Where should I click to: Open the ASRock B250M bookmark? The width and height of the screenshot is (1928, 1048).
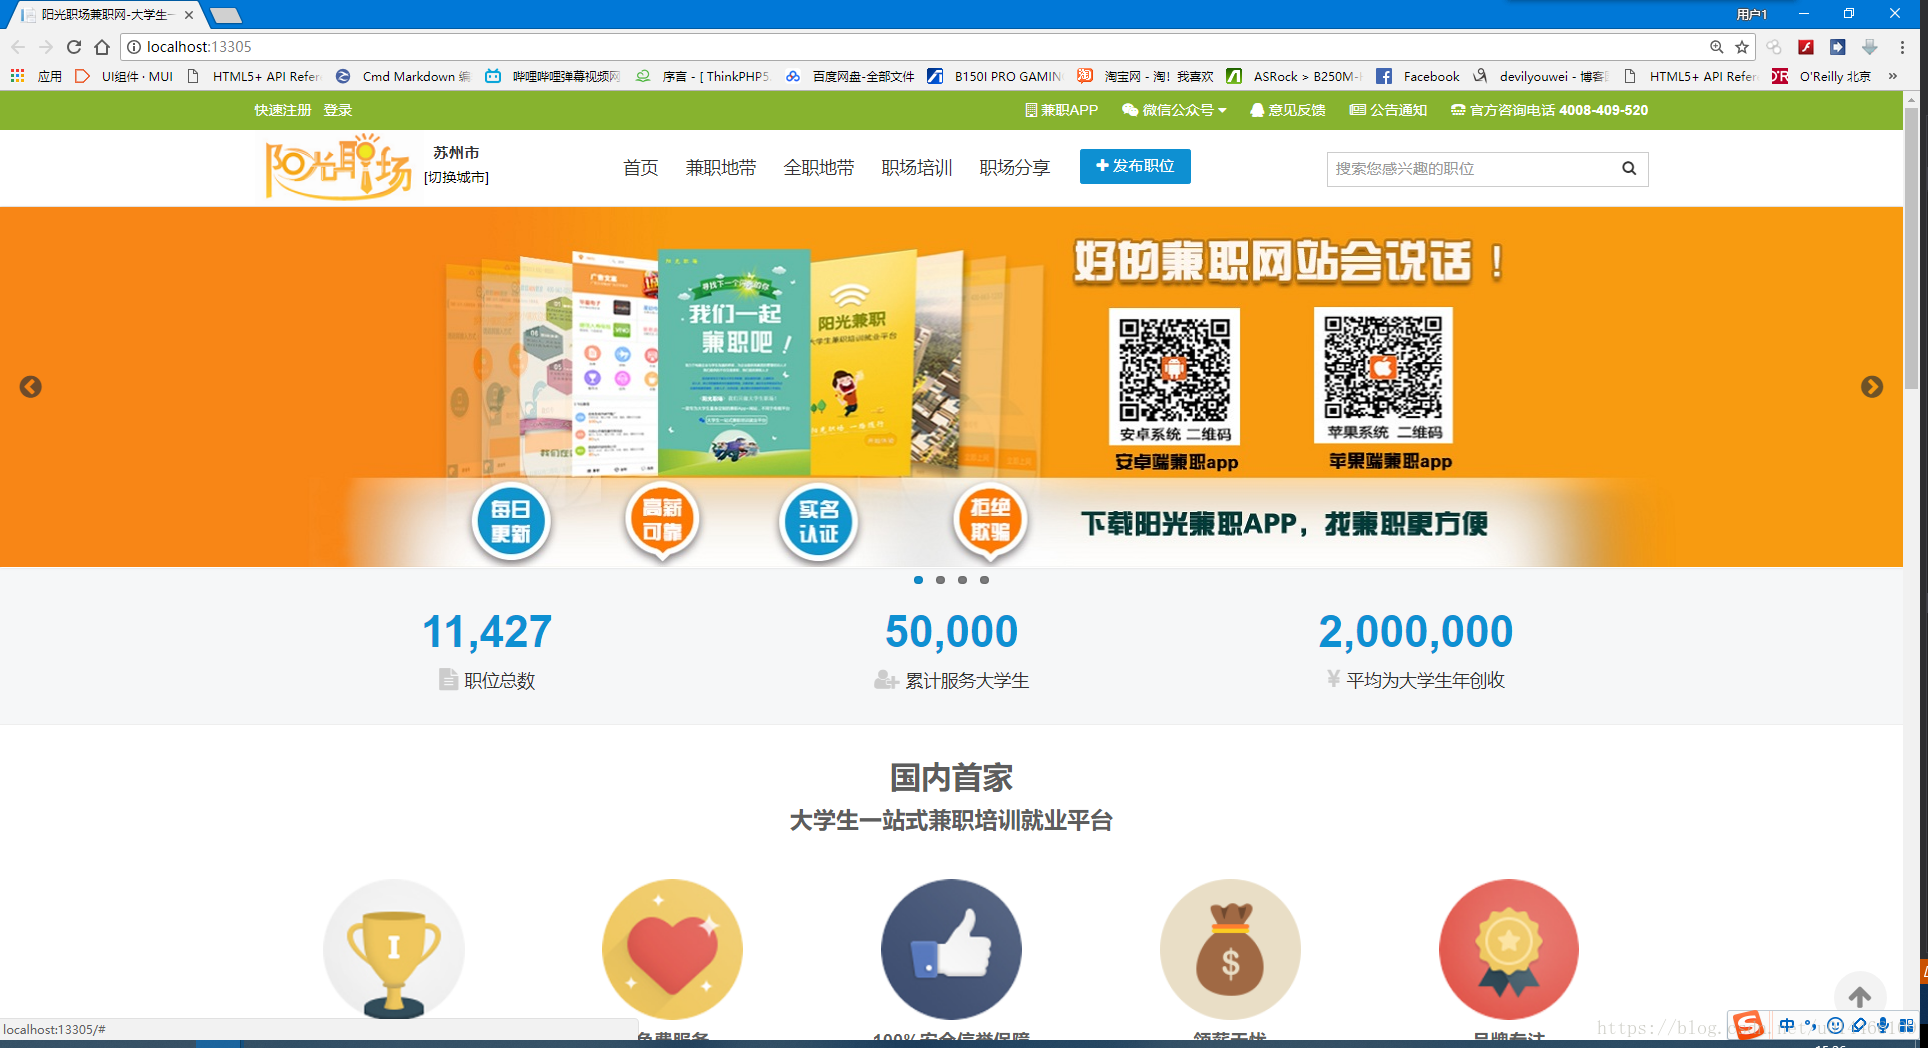1294,76
